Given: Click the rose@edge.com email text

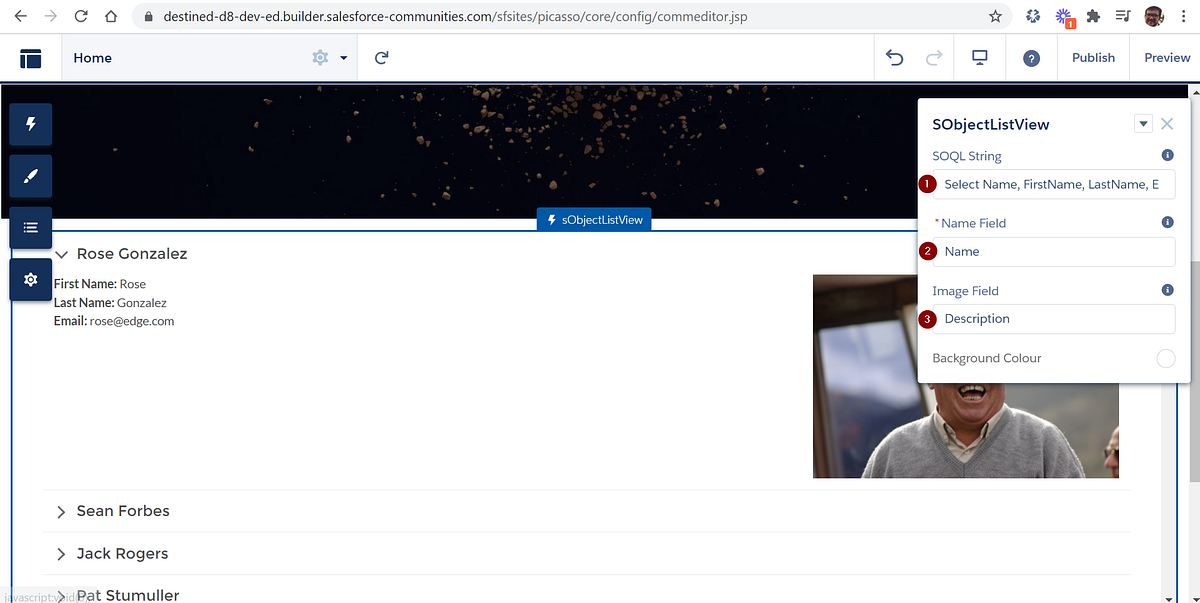Looking at the screenshot, I should click(x=132, y=321).
